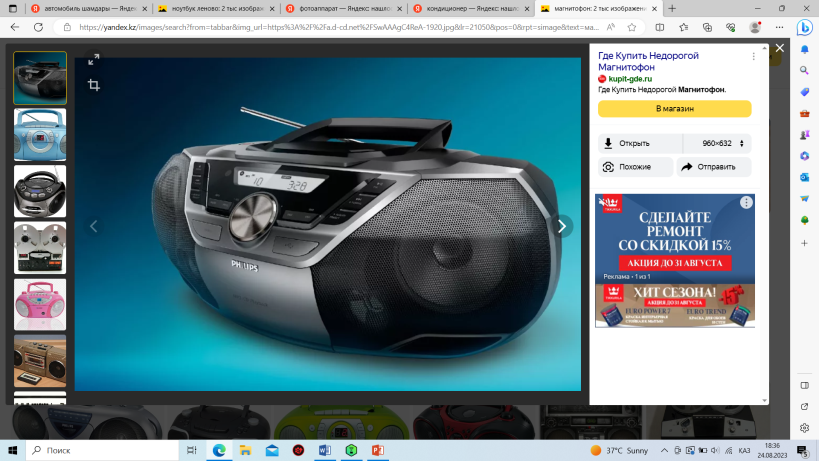Show hidden system tray icons

click(x=664, y=450)
